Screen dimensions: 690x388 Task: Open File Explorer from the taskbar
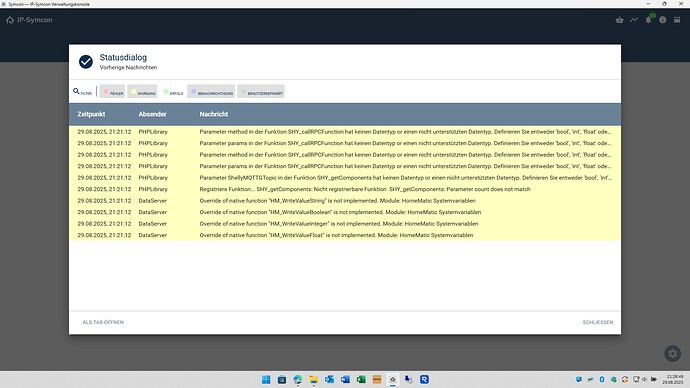pyautogui.click(x=314, y=380)
